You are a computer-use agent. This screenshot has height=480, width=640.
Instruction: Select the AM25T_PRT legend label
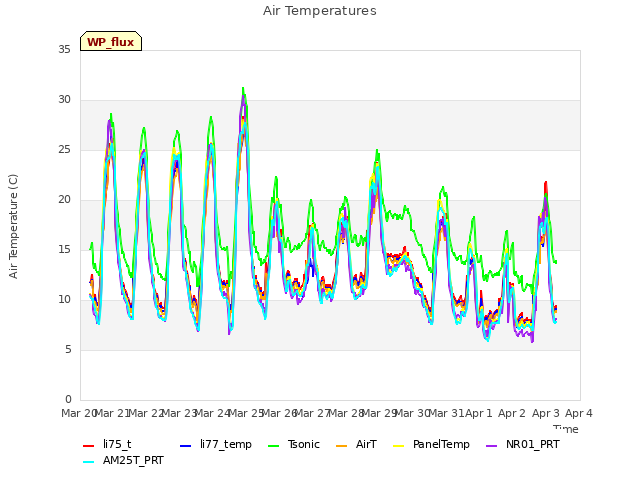(133, 460)
